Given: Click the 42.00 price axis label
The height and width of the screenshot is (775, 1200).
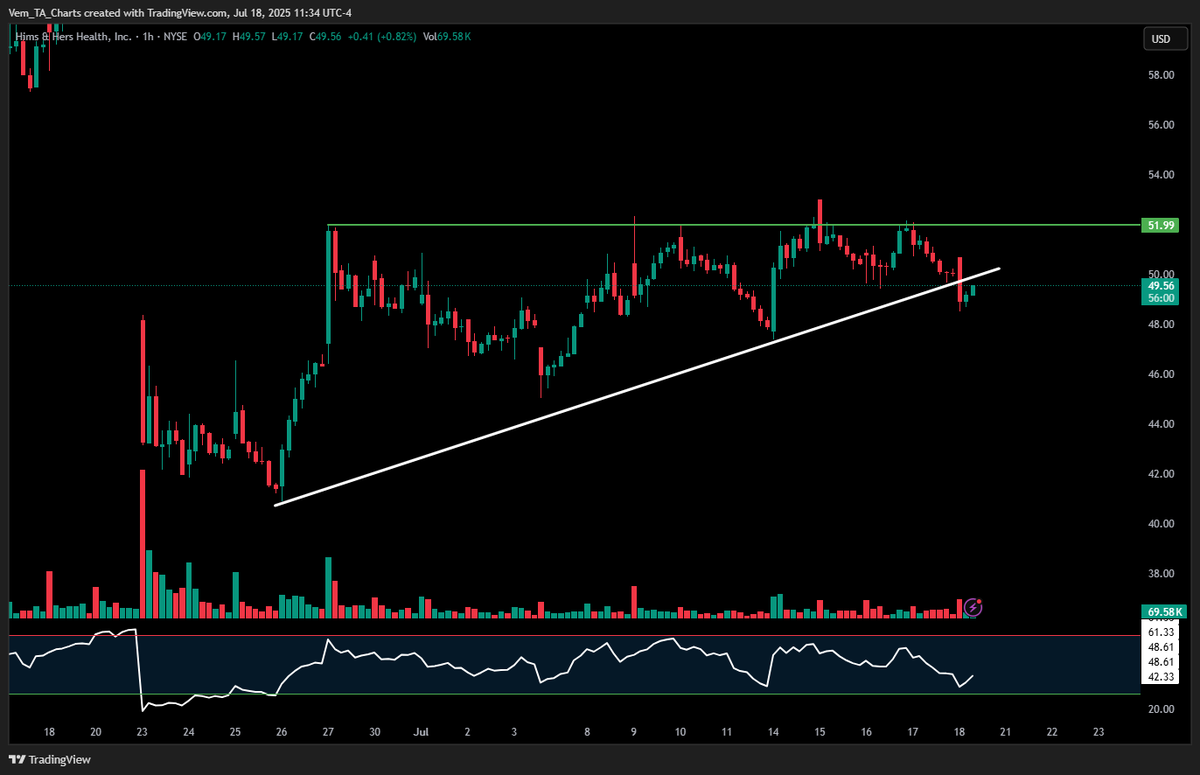Looking at the screenshot, I should [1161, 474].
